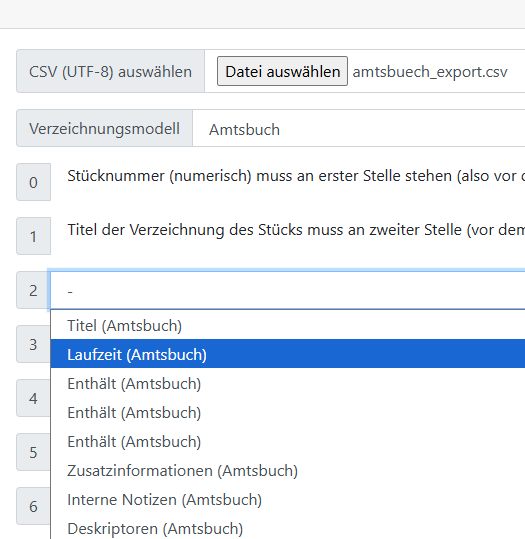Select Zusatzinformationen (Amtsbuch) in dropdown list
Image resolution: width=525 pixels, height=539 pixels.
287,470
